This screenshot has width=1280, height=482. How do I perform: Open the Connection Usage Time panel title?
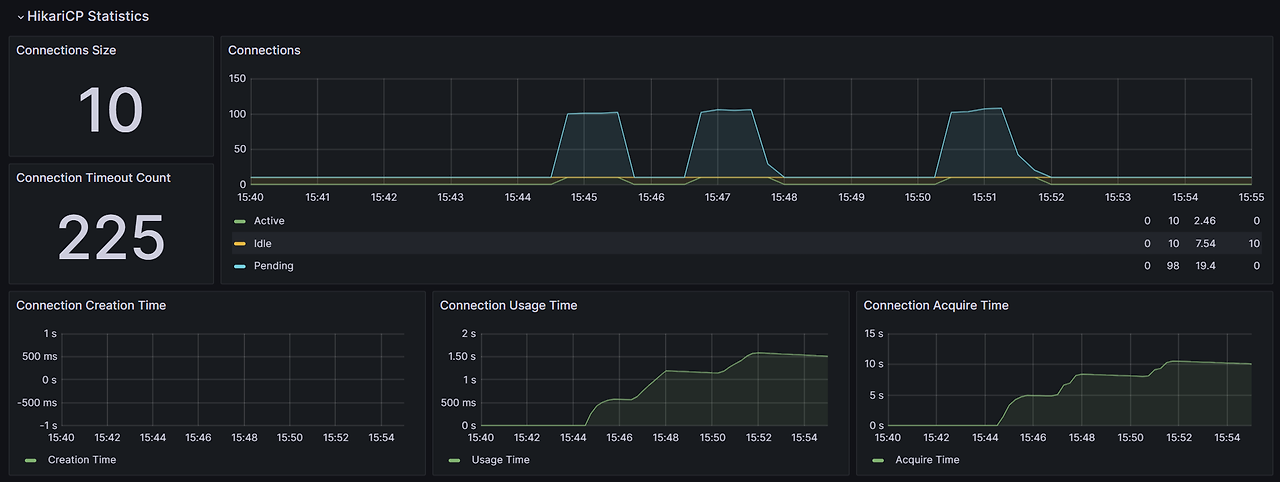coord(508,305)
